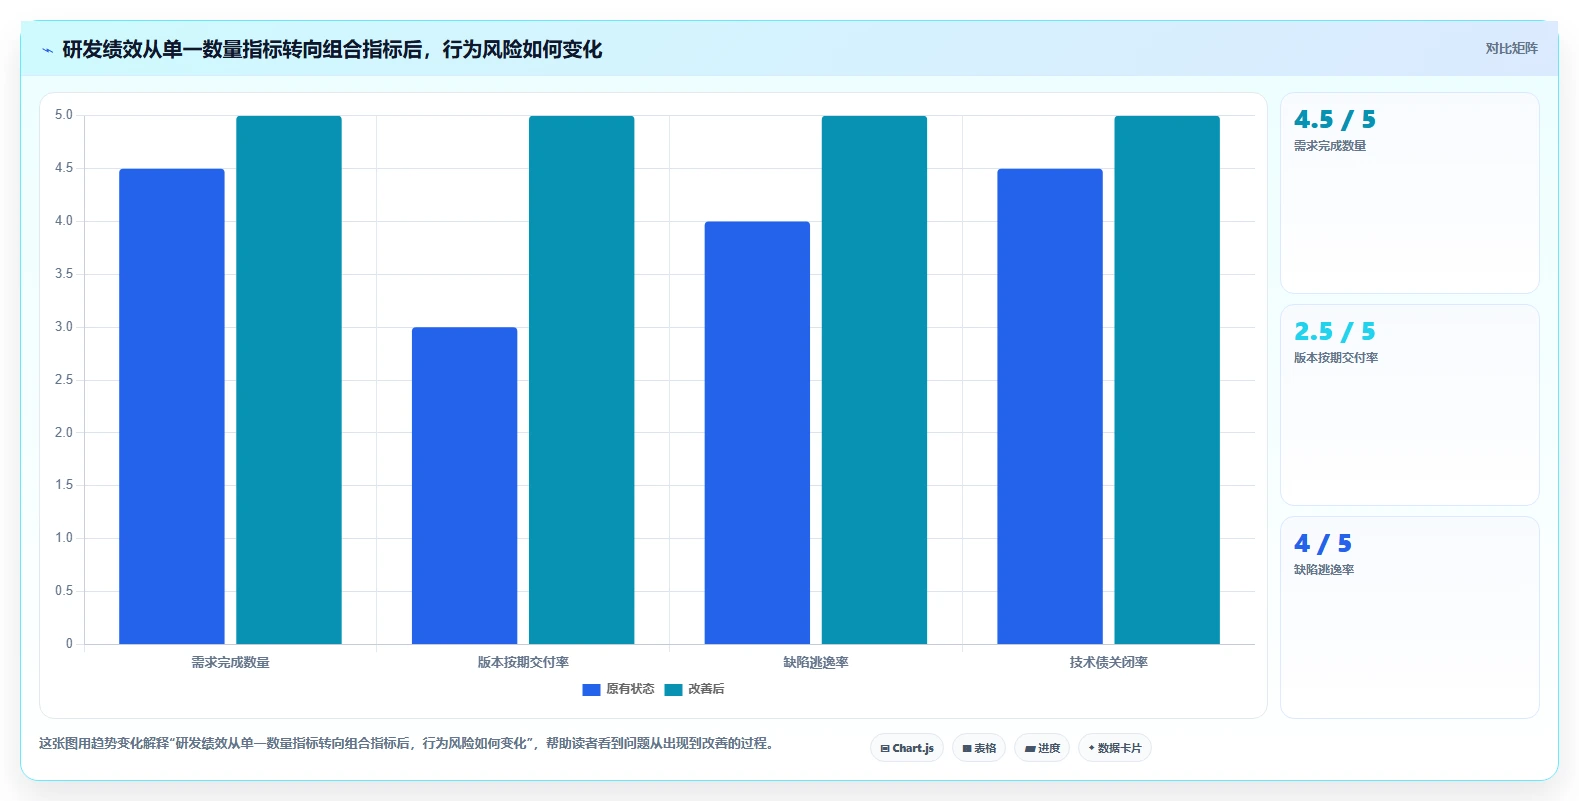Click the 对比矩阵 label in the header
The height and width of the screenshot is (801, 1579).
[x=1511, y=48]
